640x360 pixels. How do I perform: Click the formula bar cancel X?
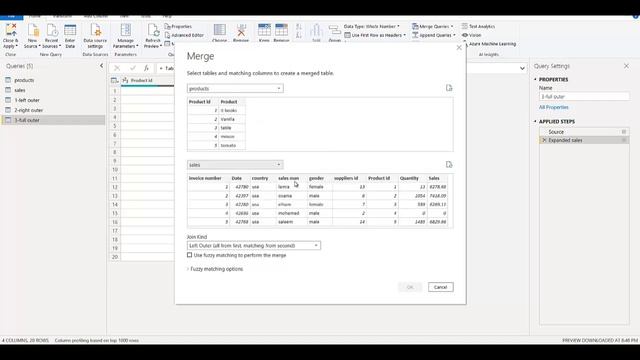coord(117,68)
